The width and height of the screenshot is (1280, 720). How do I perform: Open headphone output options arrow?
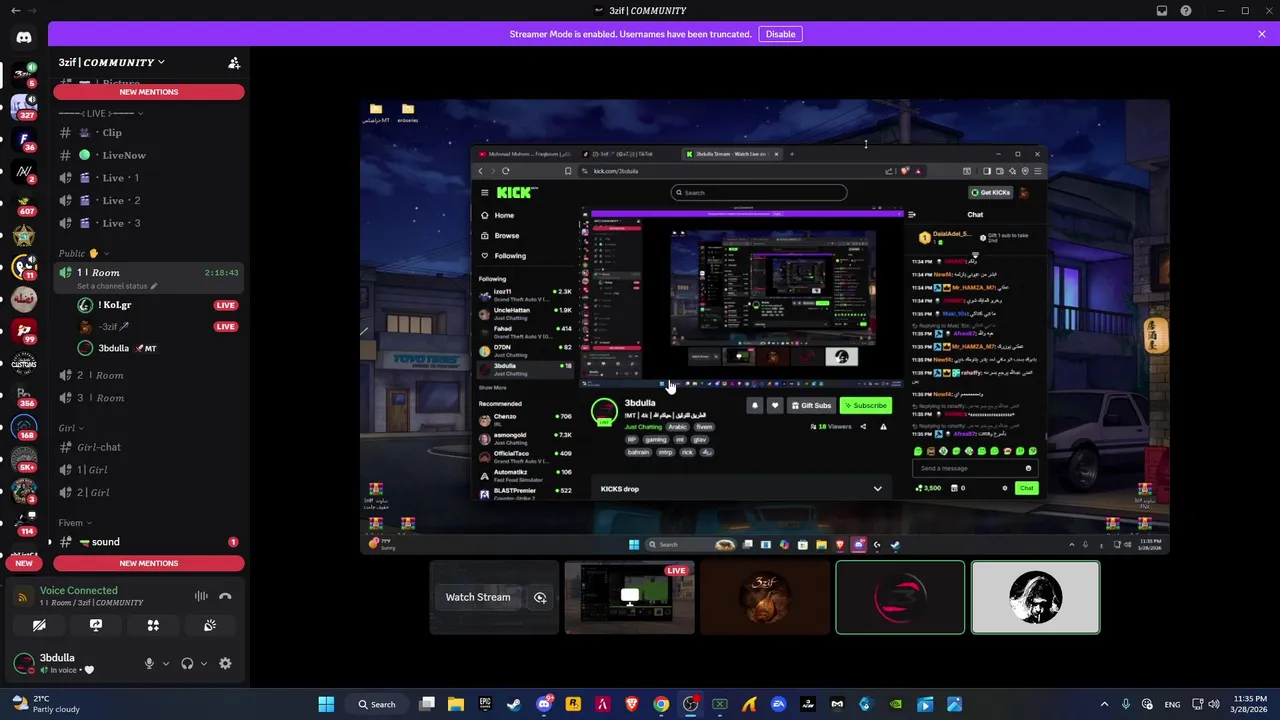(204, 663)
